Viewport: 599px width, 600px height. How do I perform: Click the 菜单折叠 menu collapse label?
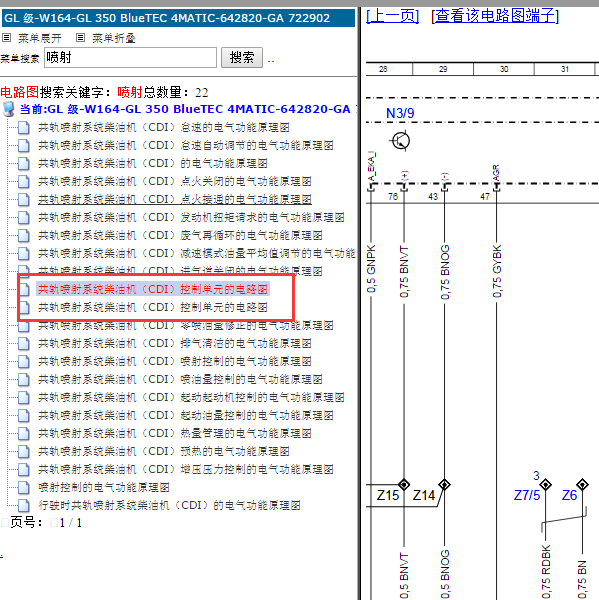click(114, 38)
